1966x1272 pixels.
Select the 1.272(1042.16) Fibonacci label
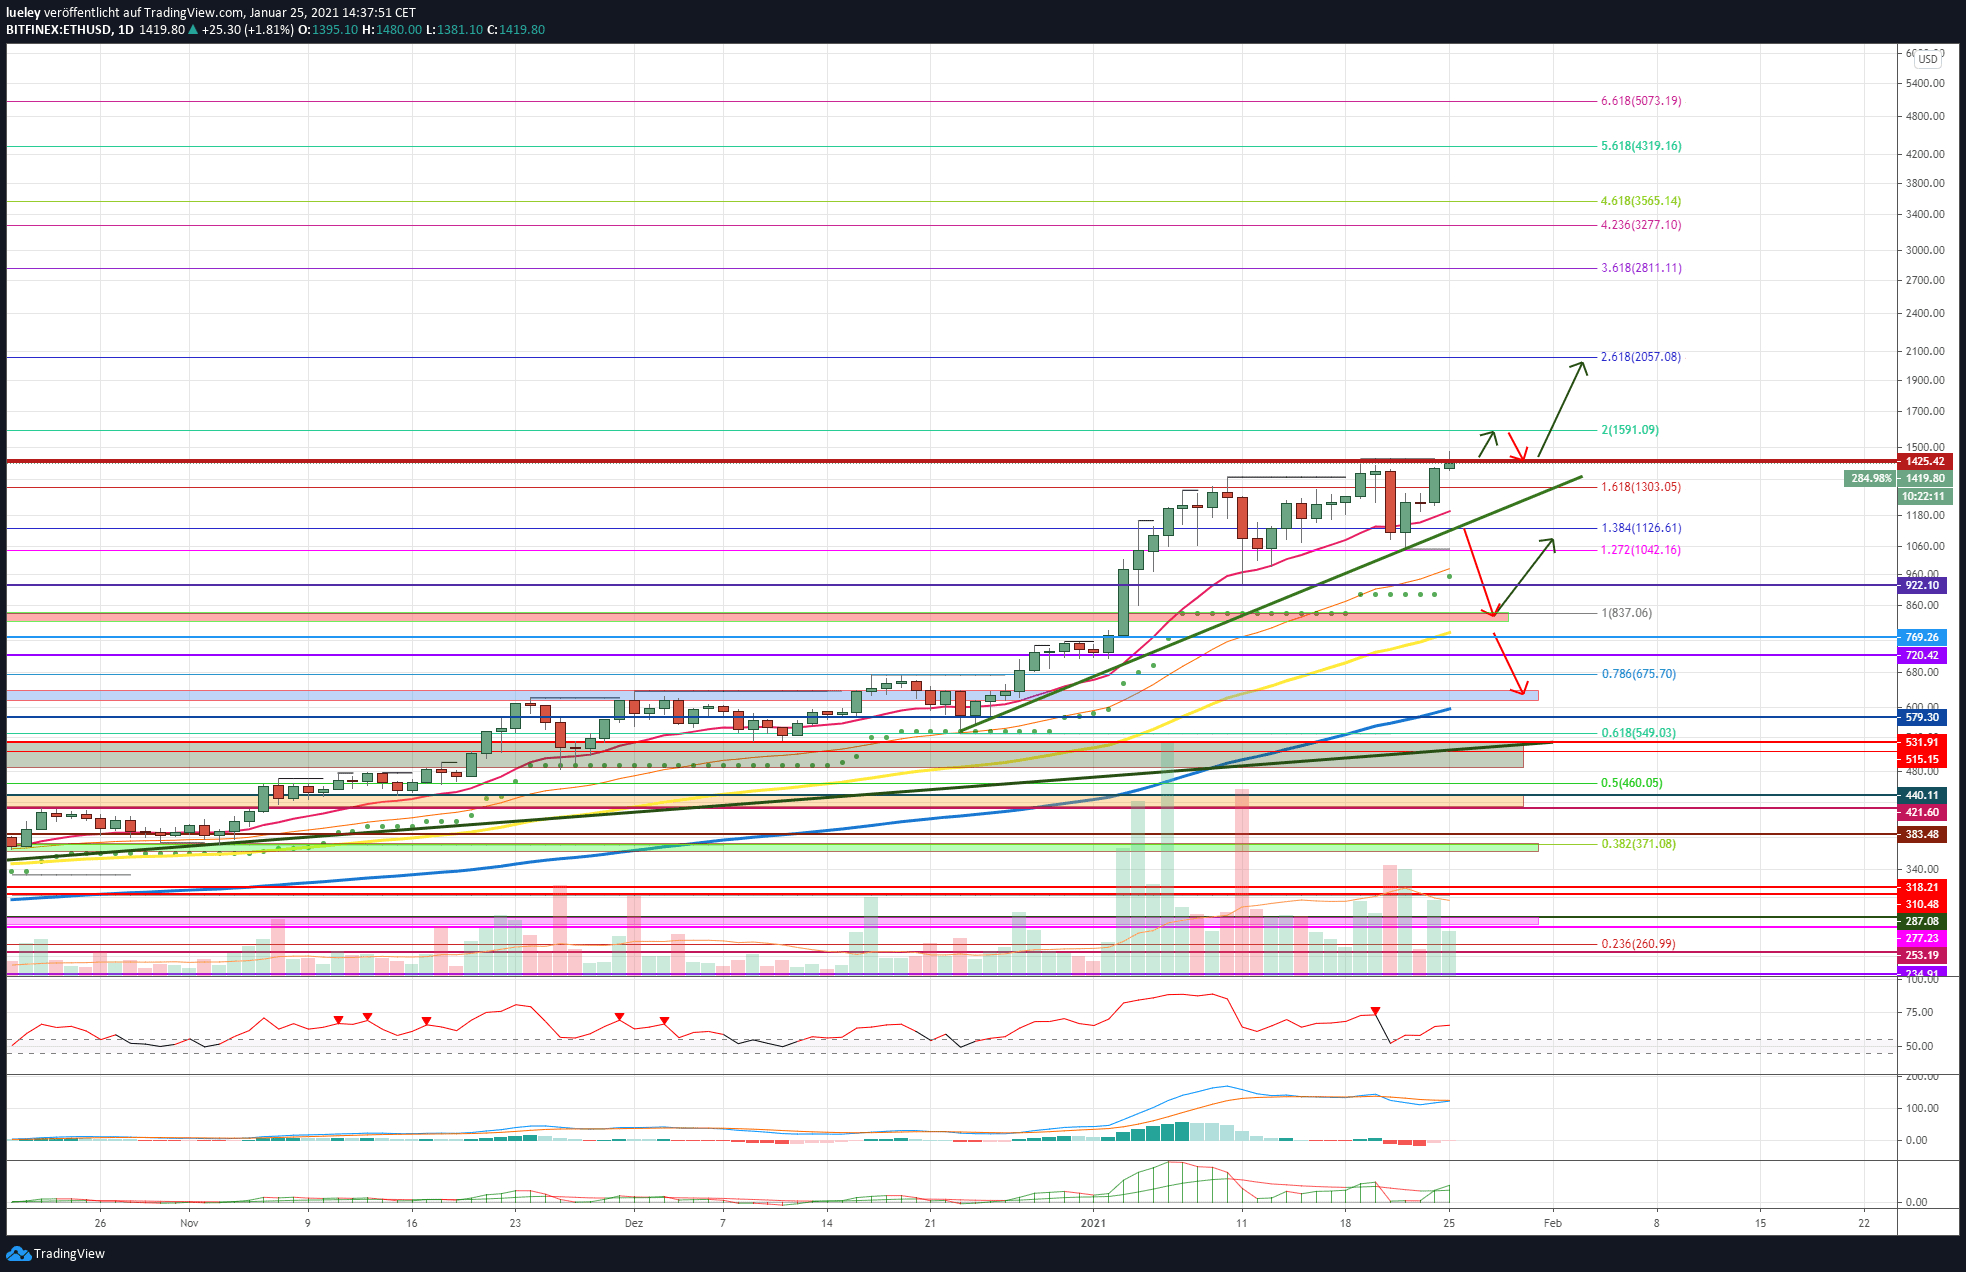click(1641, 550)
